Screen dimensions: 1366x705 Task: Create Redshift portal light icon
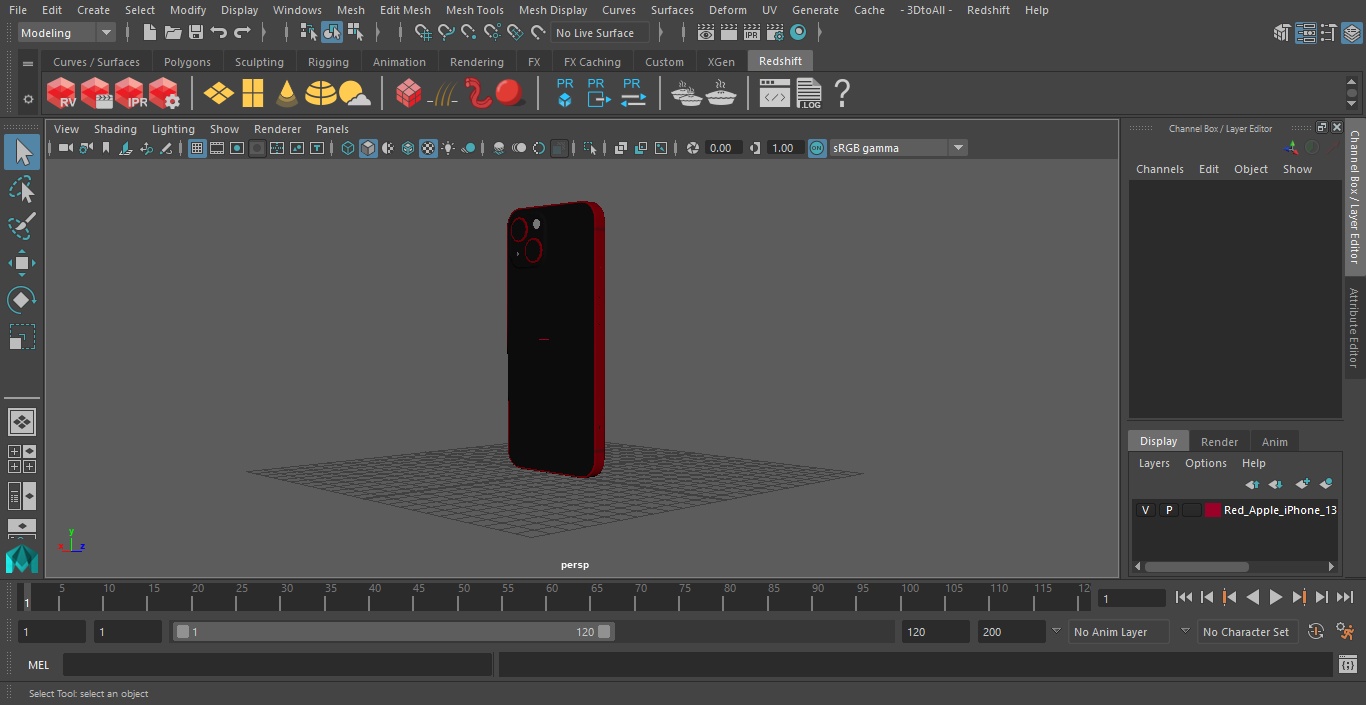click(253, 94)
